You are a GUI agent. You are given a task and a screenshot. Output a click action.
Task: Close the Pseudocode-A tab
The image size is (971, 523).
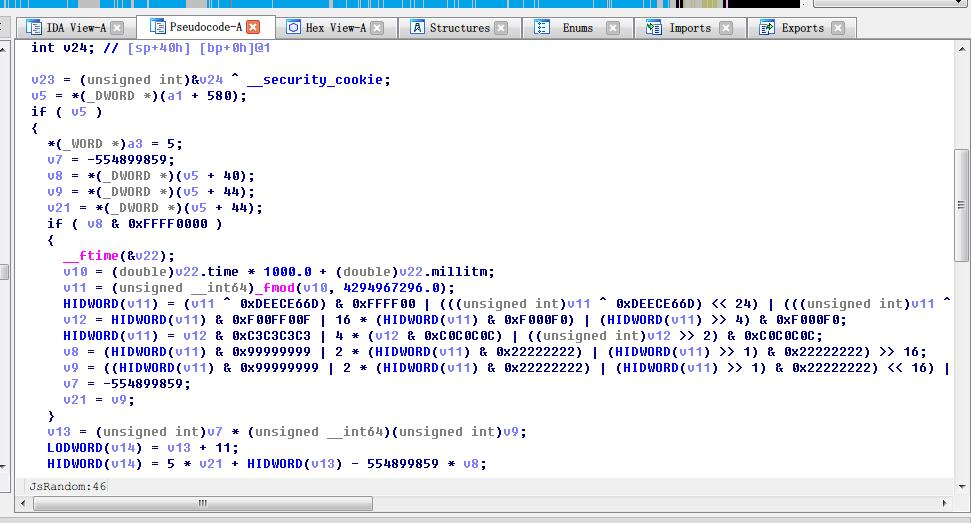click(x=253, y=27)
